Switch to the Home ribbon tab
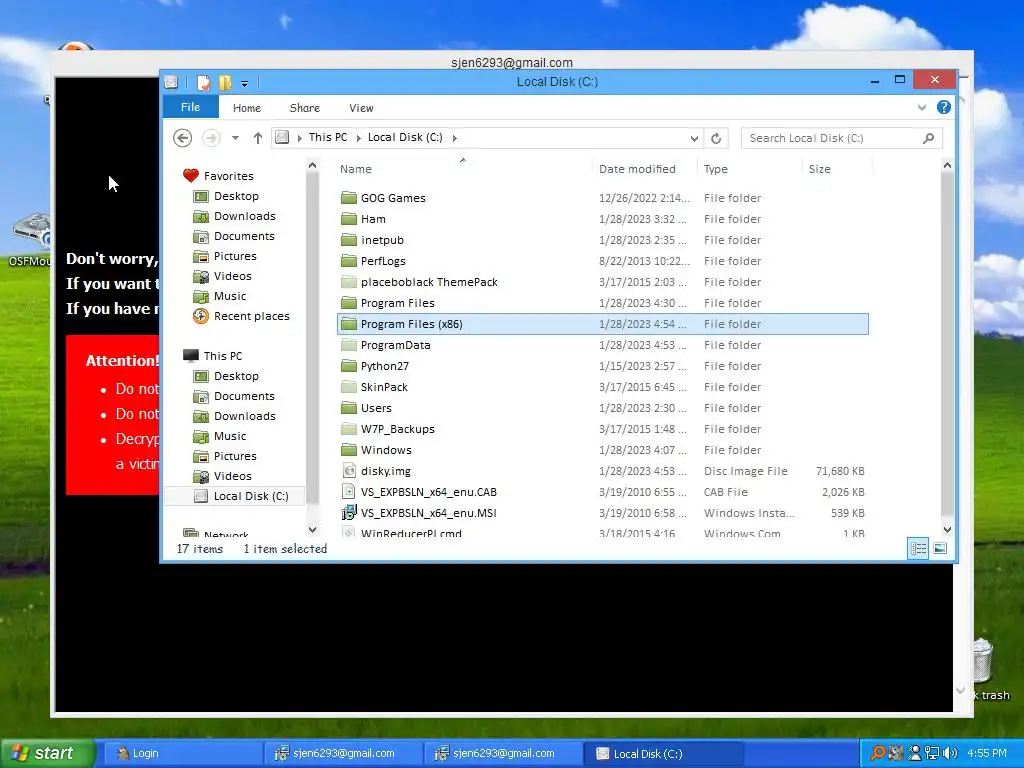 (x=247, y=108)
